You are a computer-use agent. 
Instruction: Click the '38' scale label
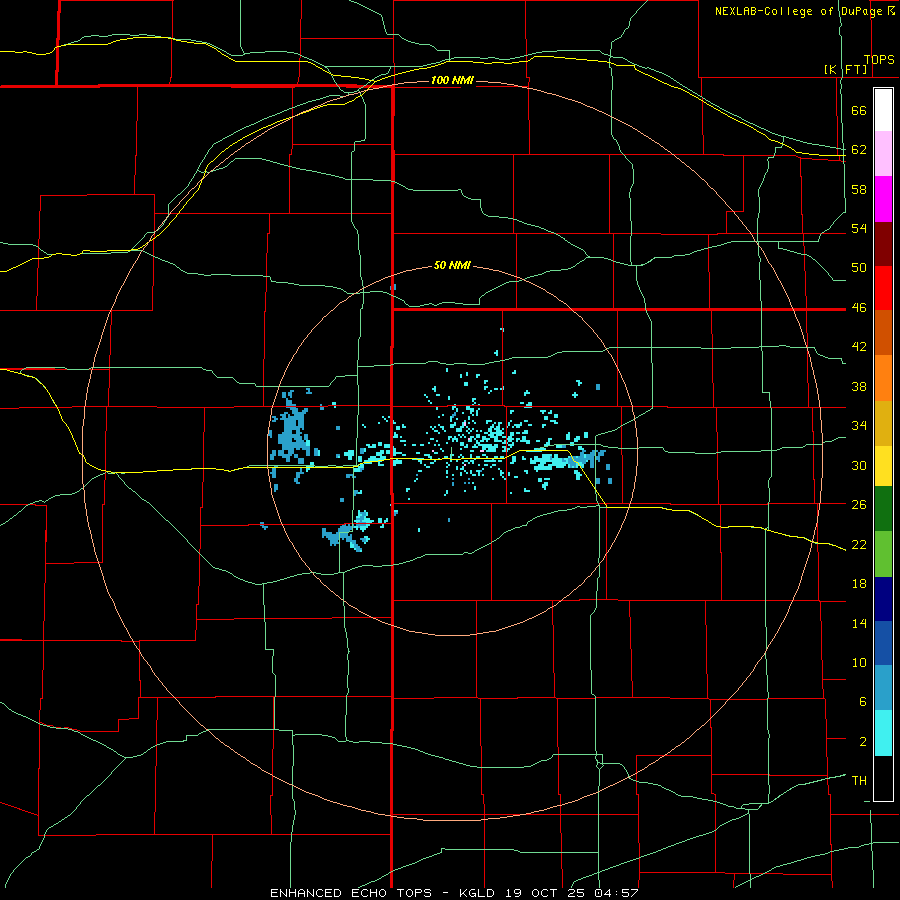pyautogui.click(x=859, y=386)
